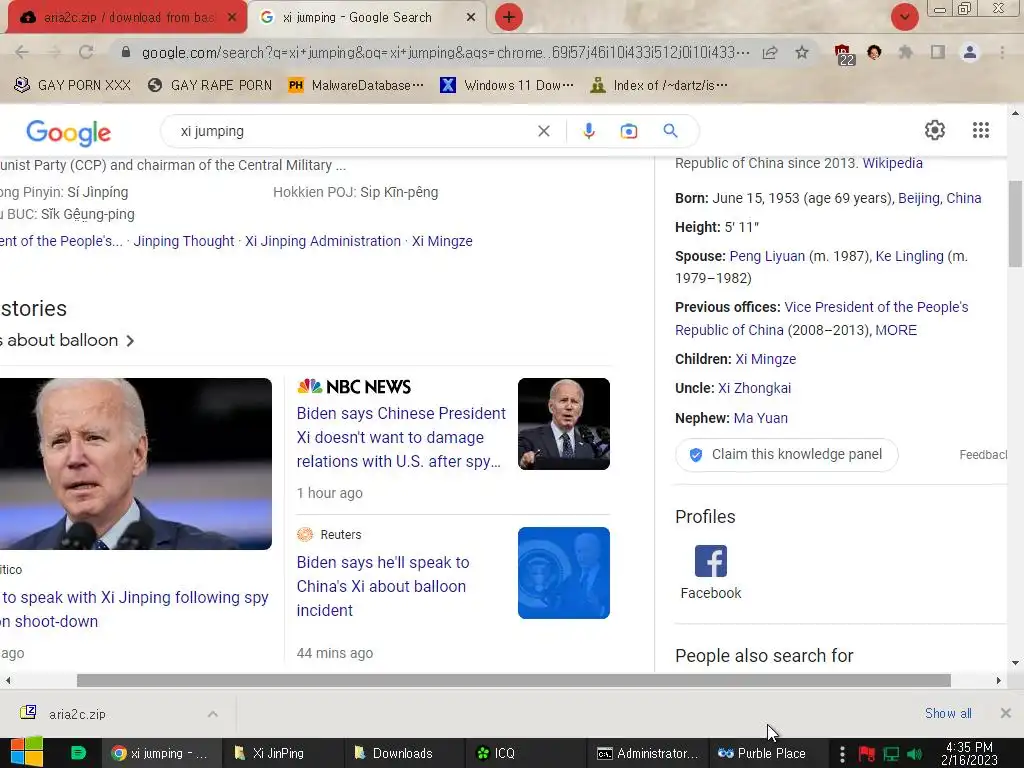The image size is (1024, 768).
Task: Open the Google apps grid
Action: click(x=980, y=130)
